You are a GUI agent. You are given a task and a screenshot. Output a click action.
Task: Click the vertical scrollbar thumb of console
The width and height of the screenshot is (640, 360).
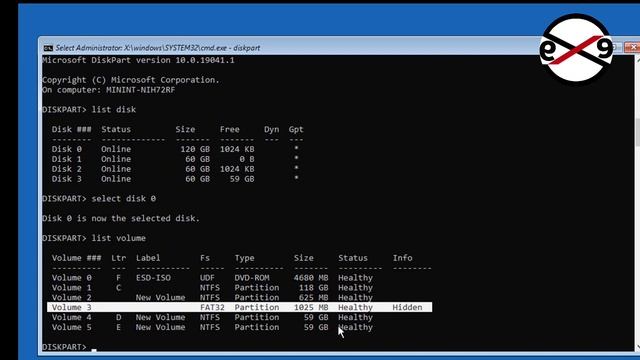pyautogui.click(x=637, y=132)
